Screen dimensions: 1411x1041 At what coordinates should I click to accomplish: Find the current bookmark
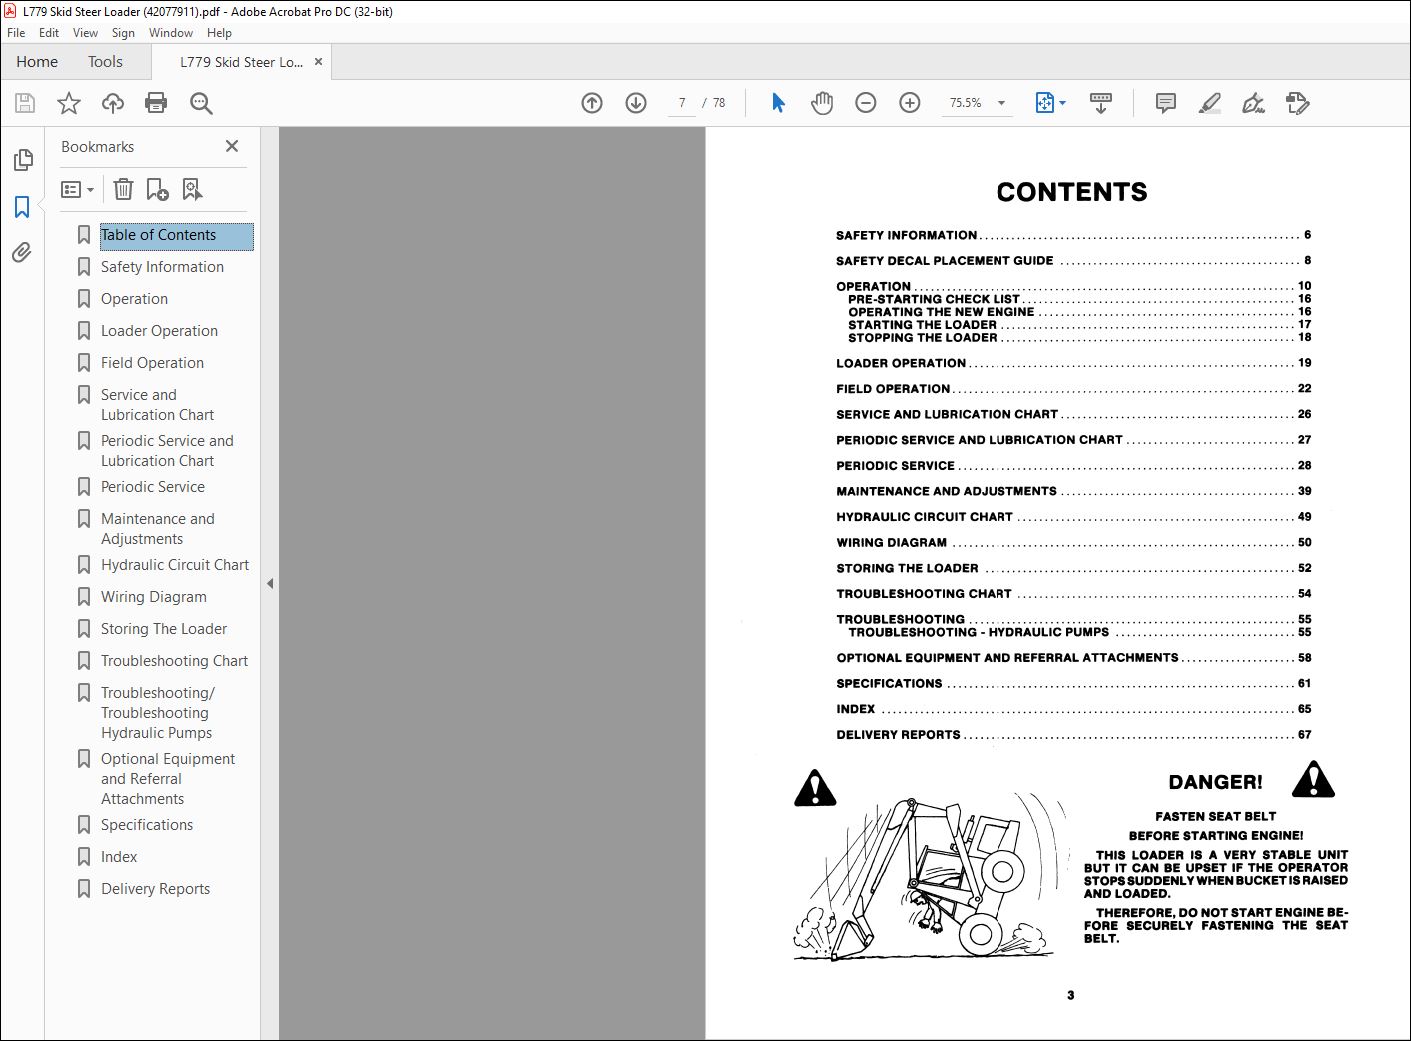click(x=192, y=189)
